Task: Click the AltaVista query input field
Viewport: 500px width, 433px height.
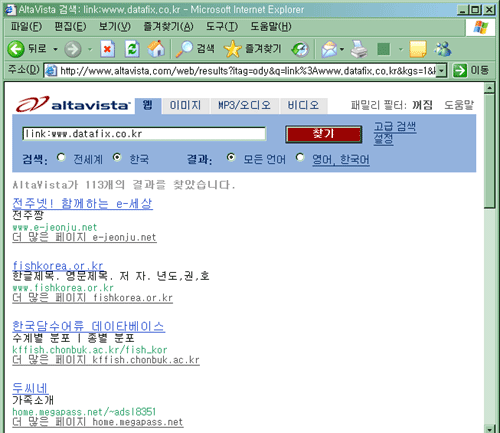Action: click(144, 134)
